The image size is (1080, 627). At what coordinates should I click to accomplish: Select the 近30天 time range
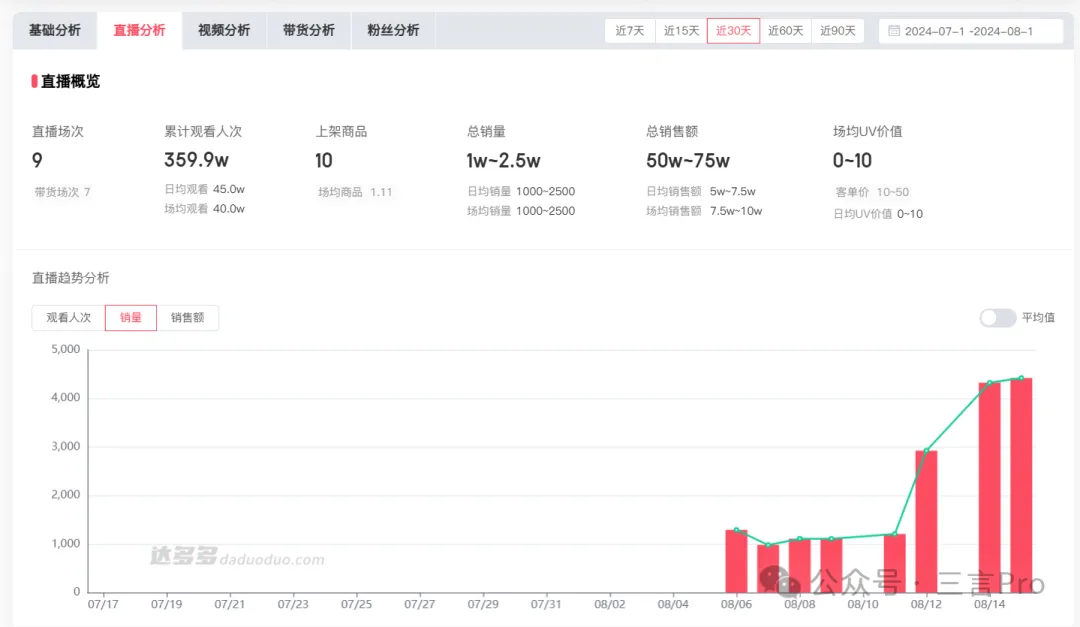pyautogui.click(x=733, y=31)
